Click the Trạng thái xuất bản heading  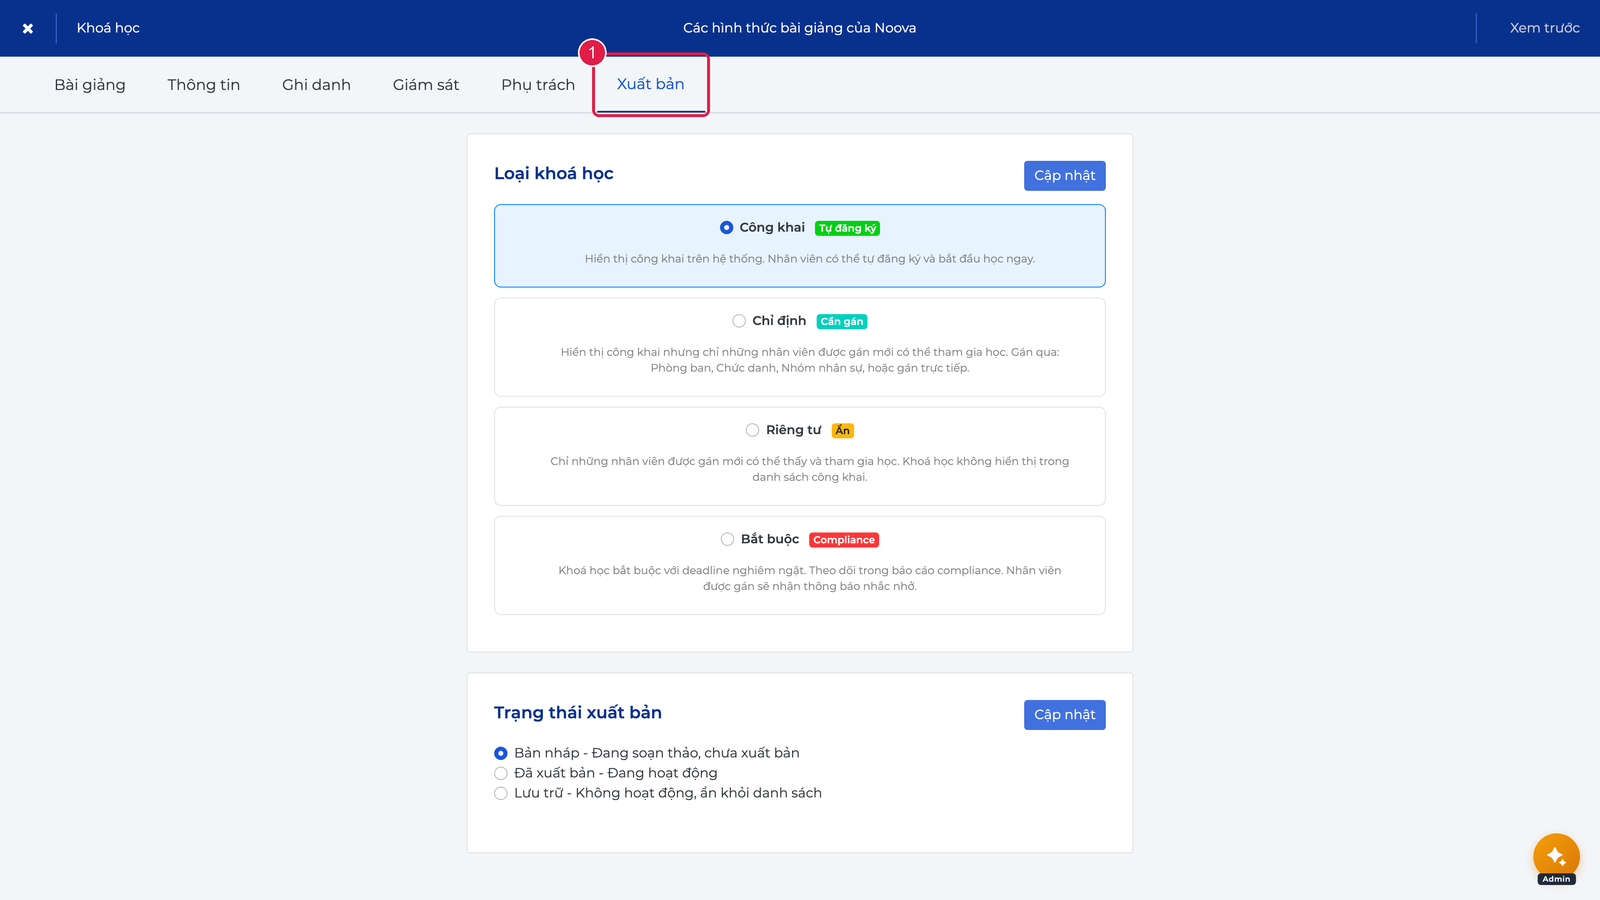(578, 713)
